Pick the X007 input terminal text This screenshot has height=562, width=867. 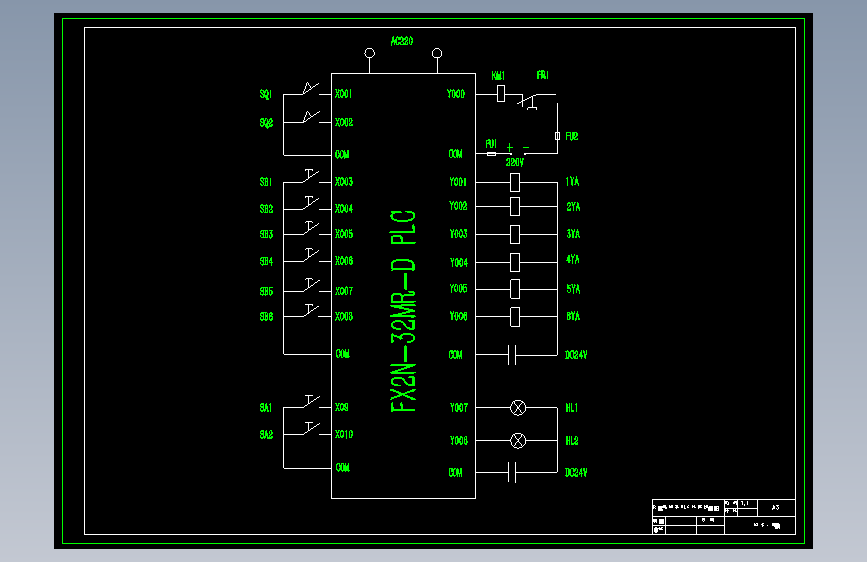(344, 291)
